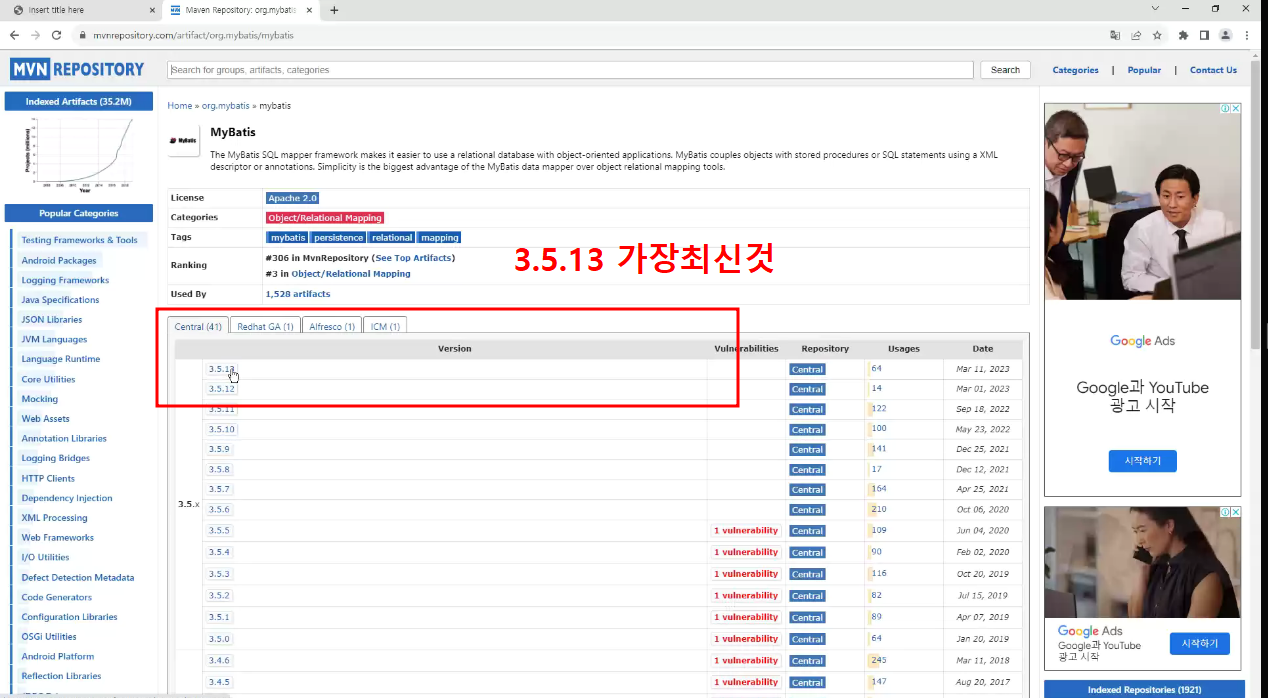Viewport: 1268px width, 698px height.
Task: Open the Chrome profile avatar
Action: pos(1226,35)
